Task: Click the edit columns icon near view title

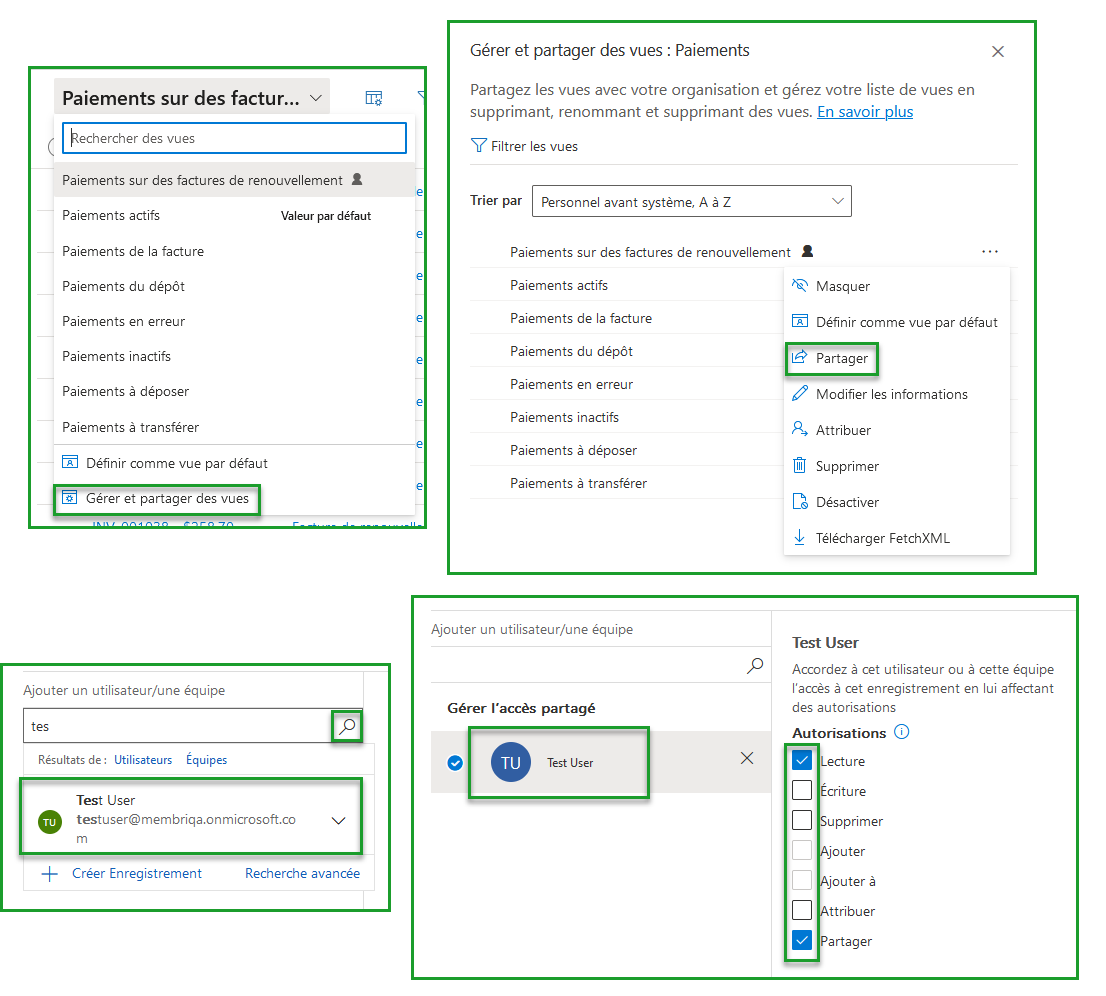Action: point(374,98)
